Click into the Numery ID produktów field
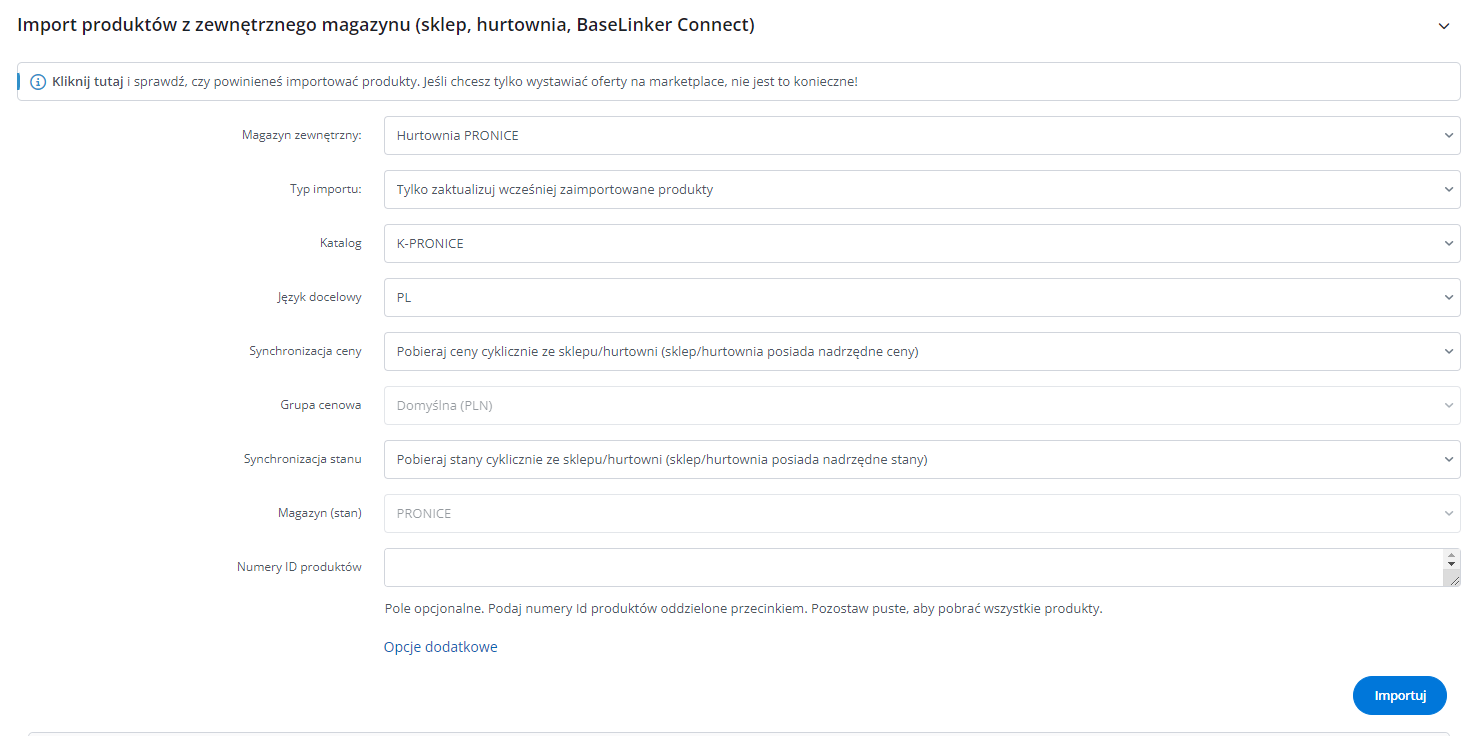This screenshot has height=736, width=1478. pyautogui.click(x=910, y=568)
